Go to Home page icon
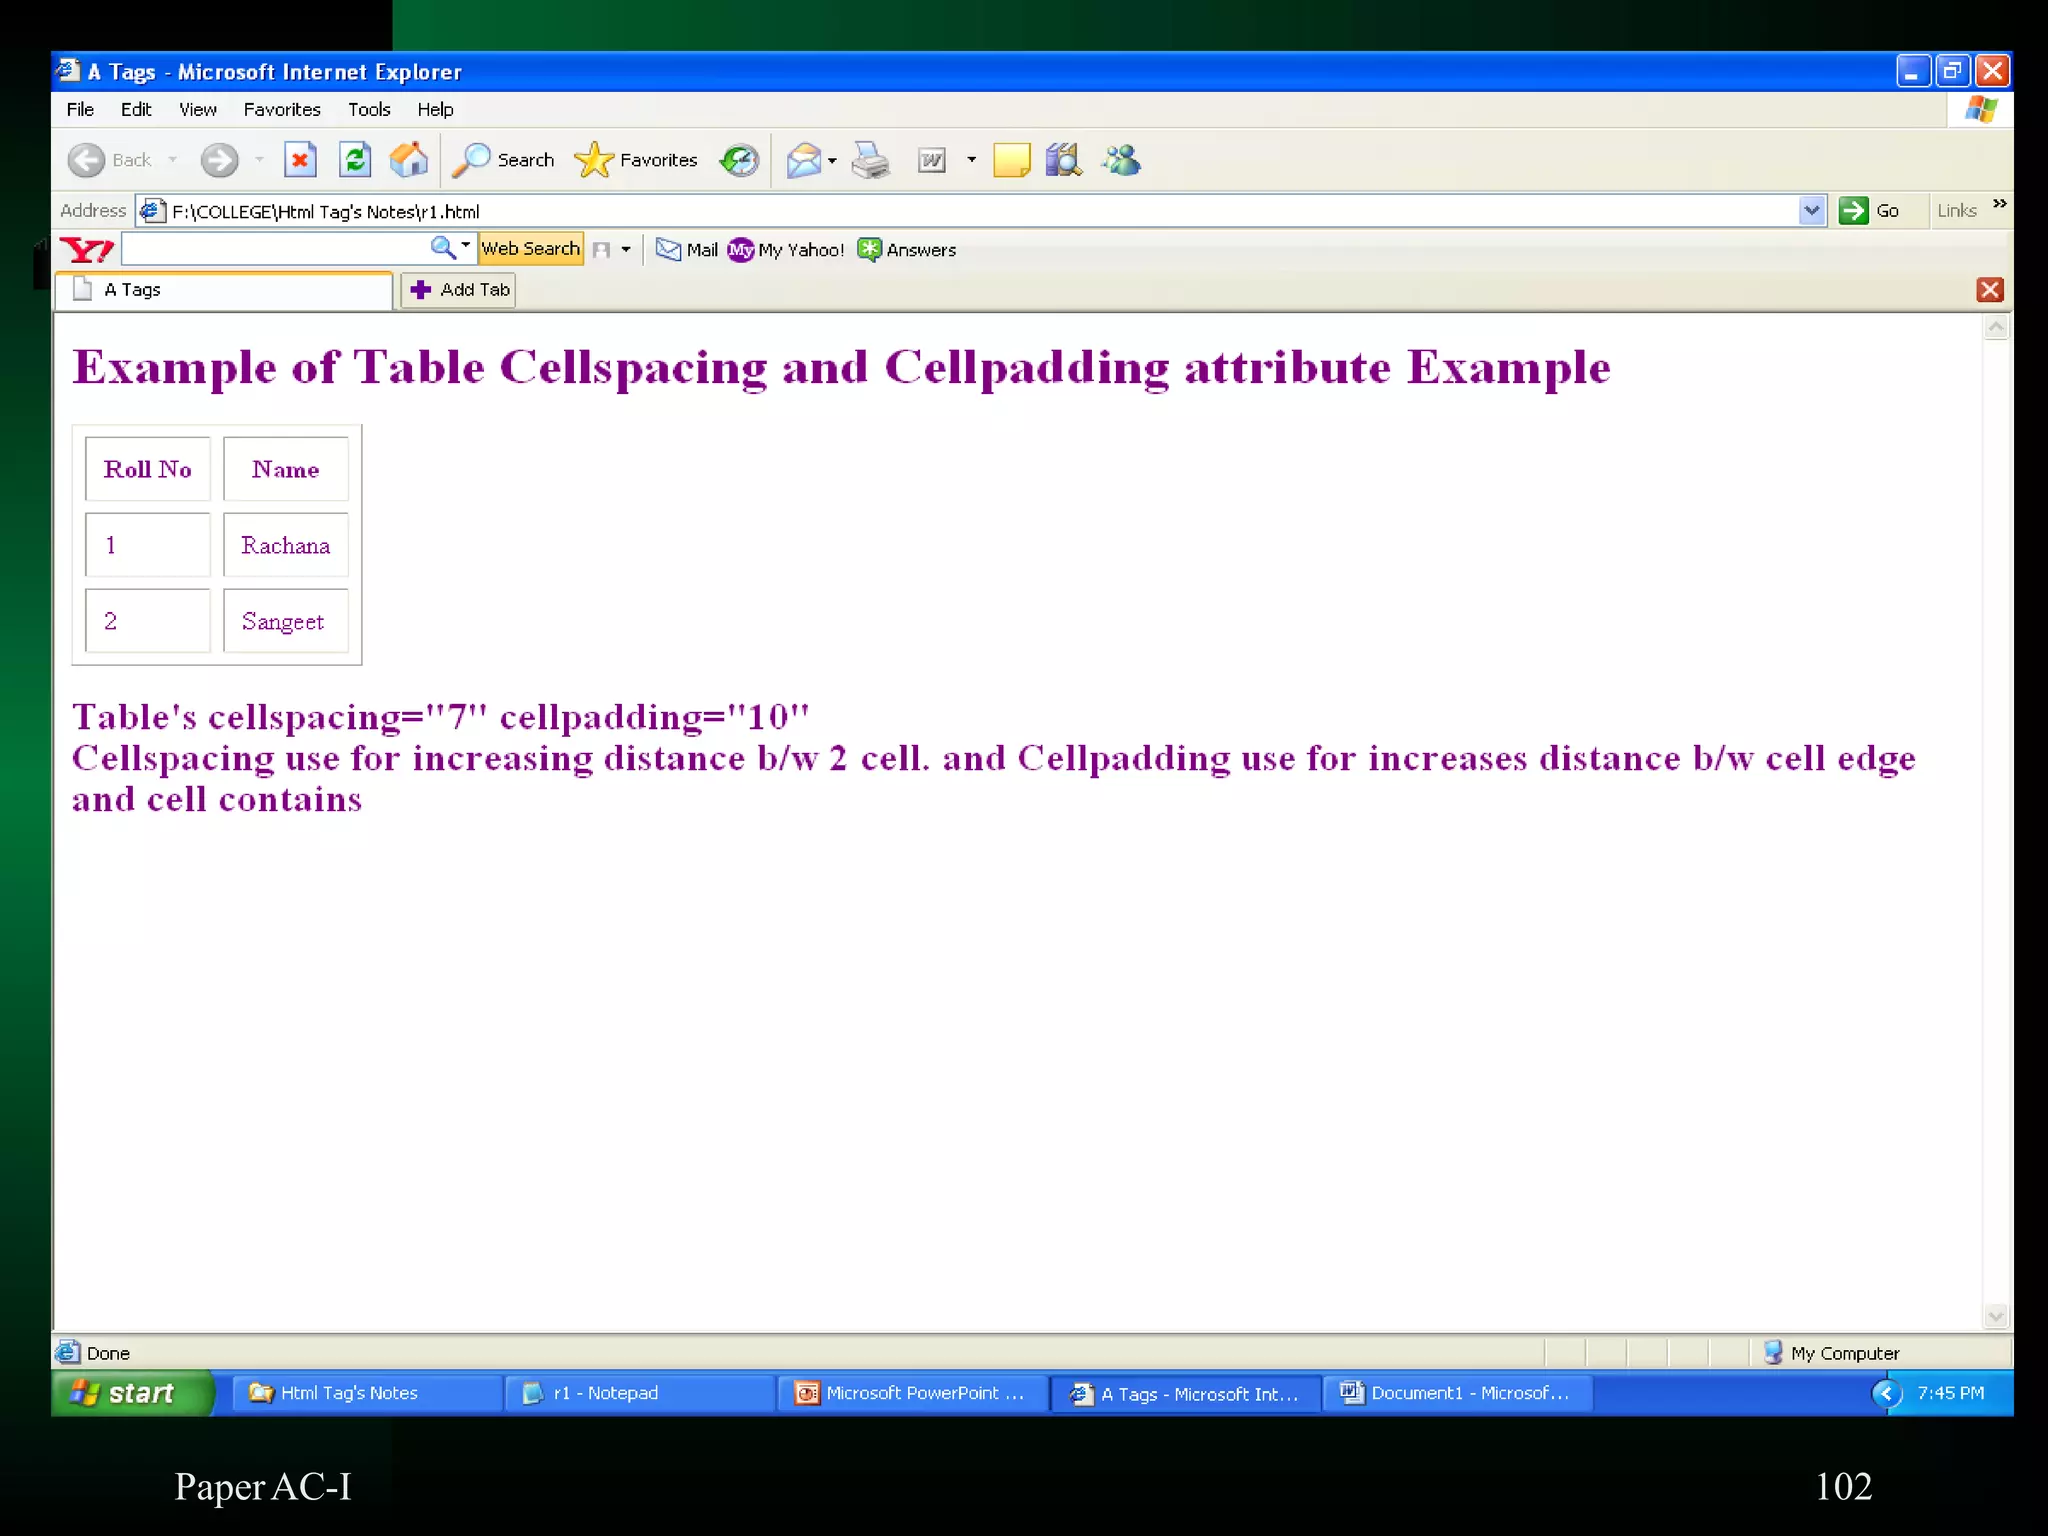 coord(409,160)
